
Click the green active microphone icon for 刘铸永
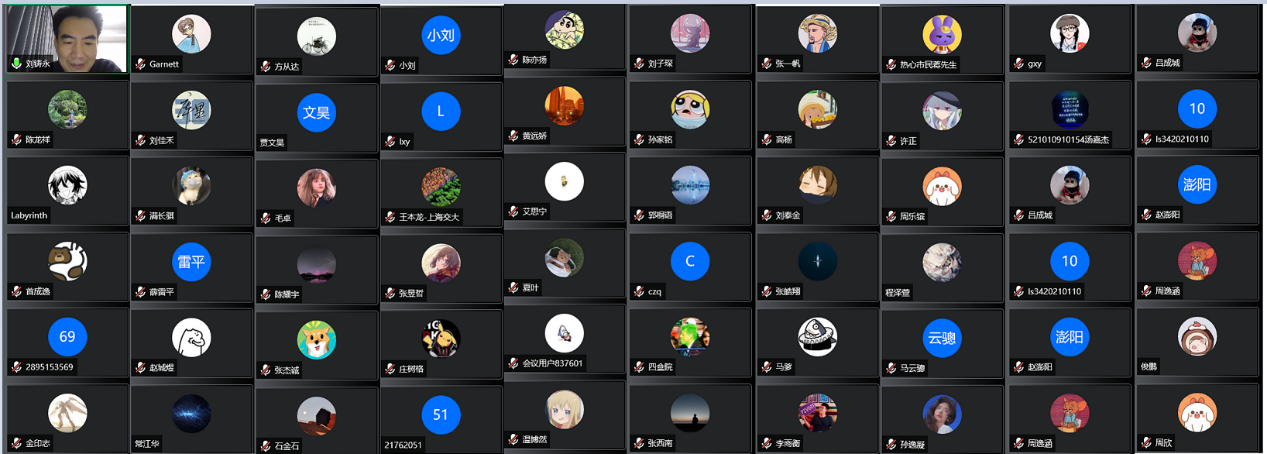click(17, 63)
